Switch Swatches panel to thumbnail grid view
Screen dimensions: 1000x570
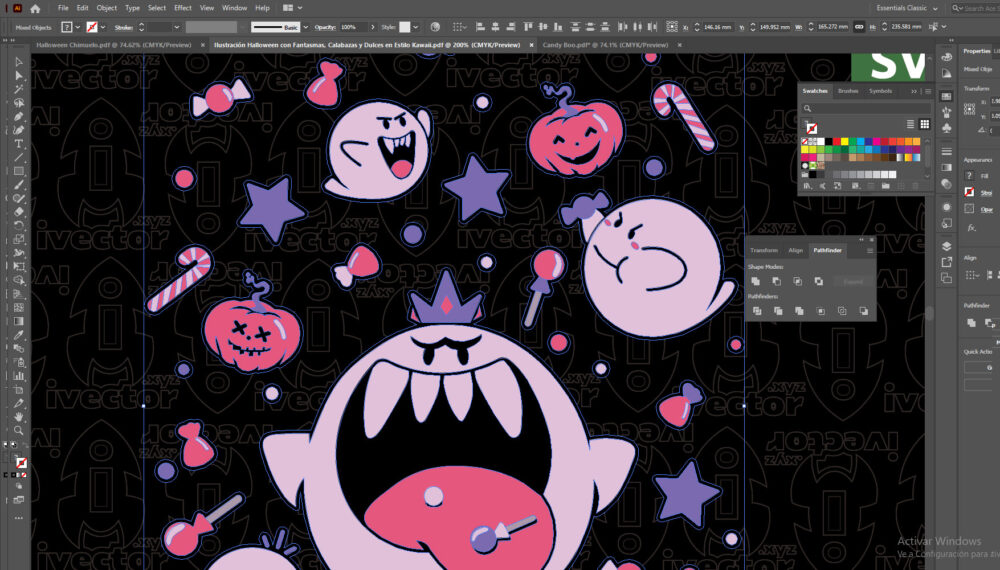924,124
